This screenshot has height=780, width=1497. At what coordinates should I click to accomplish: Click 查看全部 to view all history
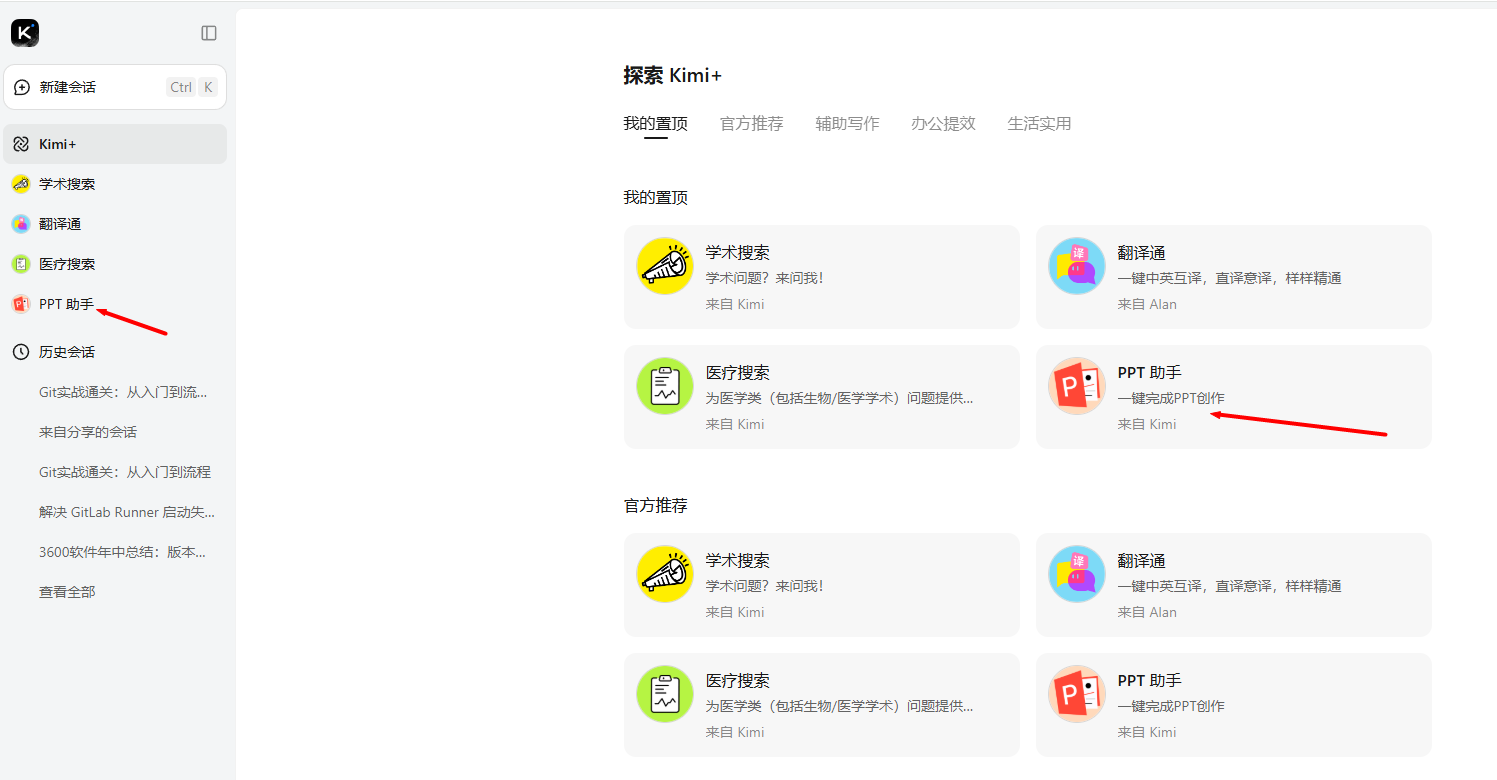click(x=67, y=592)
